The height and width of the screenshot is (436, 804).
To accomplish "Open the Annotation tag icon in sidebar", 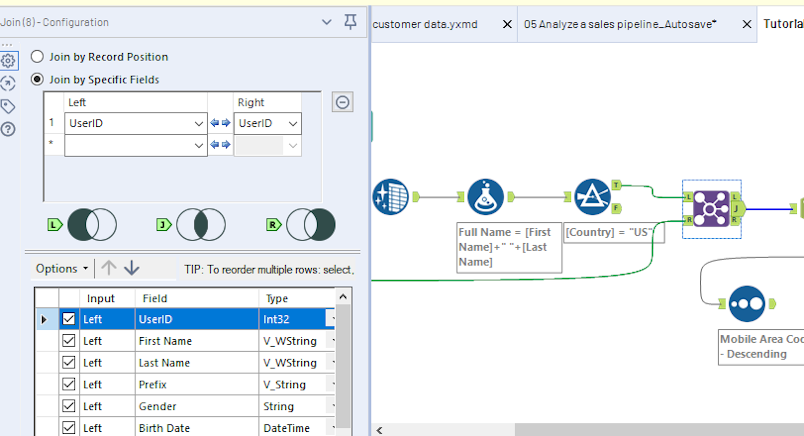I will click(x=8, y=106).
